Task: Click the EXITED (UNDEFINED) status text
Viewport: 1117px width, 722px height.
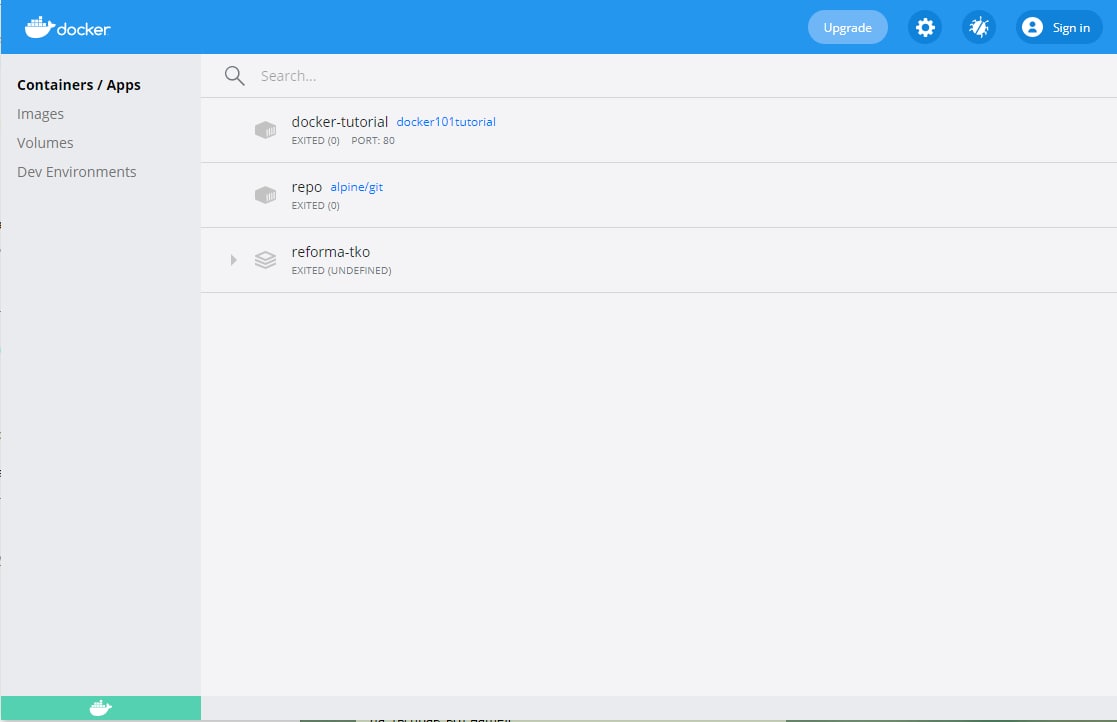Action: tap(341, 271)
